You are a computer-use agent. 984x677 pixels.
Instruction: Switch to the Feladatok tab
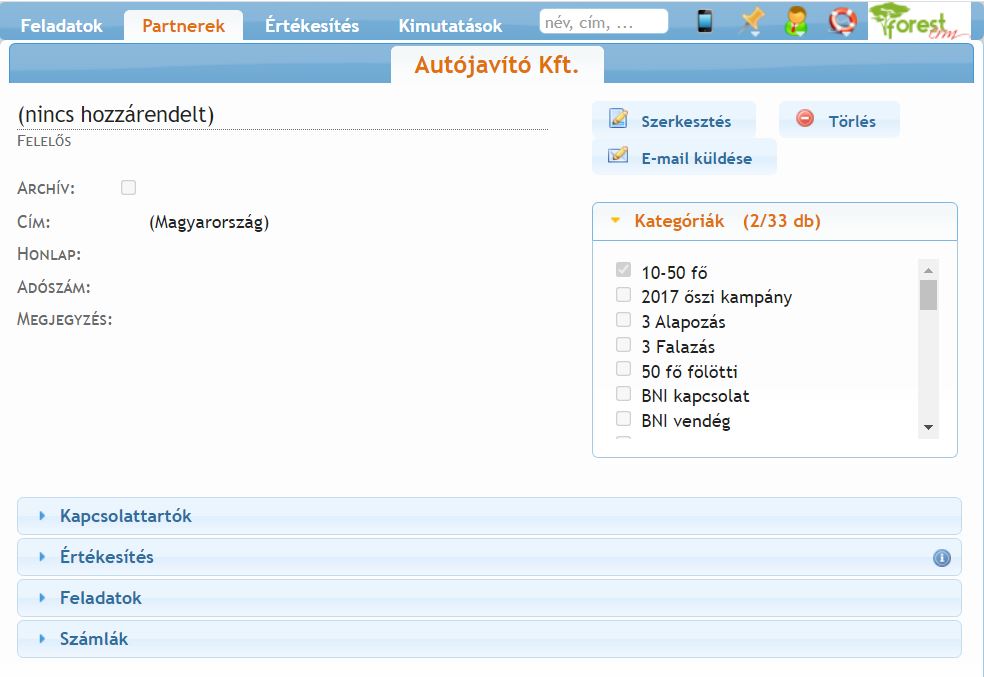click(62, 26)
